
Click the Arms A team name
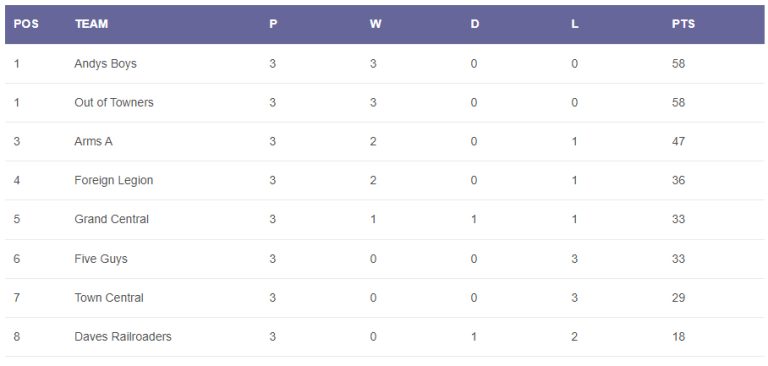click(x=94, y=142)
